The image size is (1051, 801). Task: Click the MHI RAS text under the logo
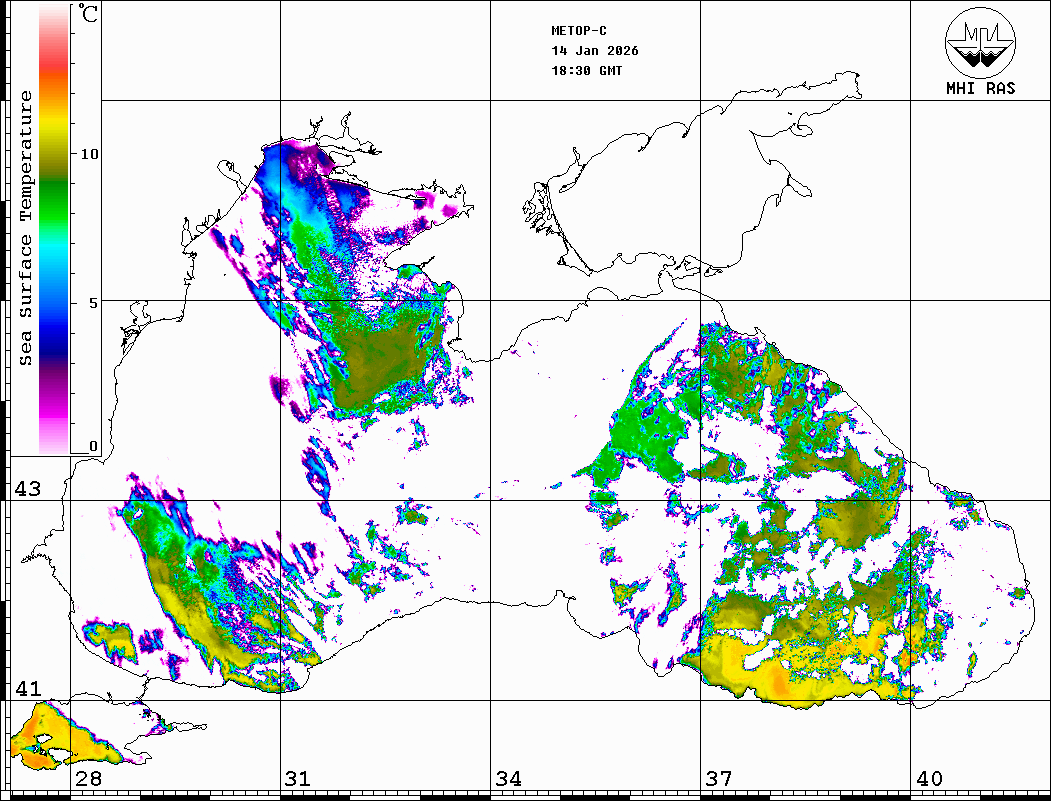tap(980, 89)
